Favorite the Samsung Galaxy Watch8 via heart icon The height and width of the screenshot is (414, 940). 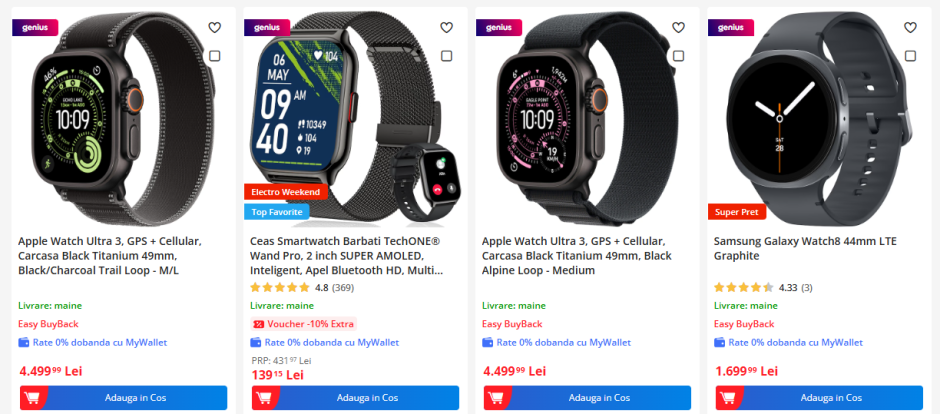click(x=911, y=28)
